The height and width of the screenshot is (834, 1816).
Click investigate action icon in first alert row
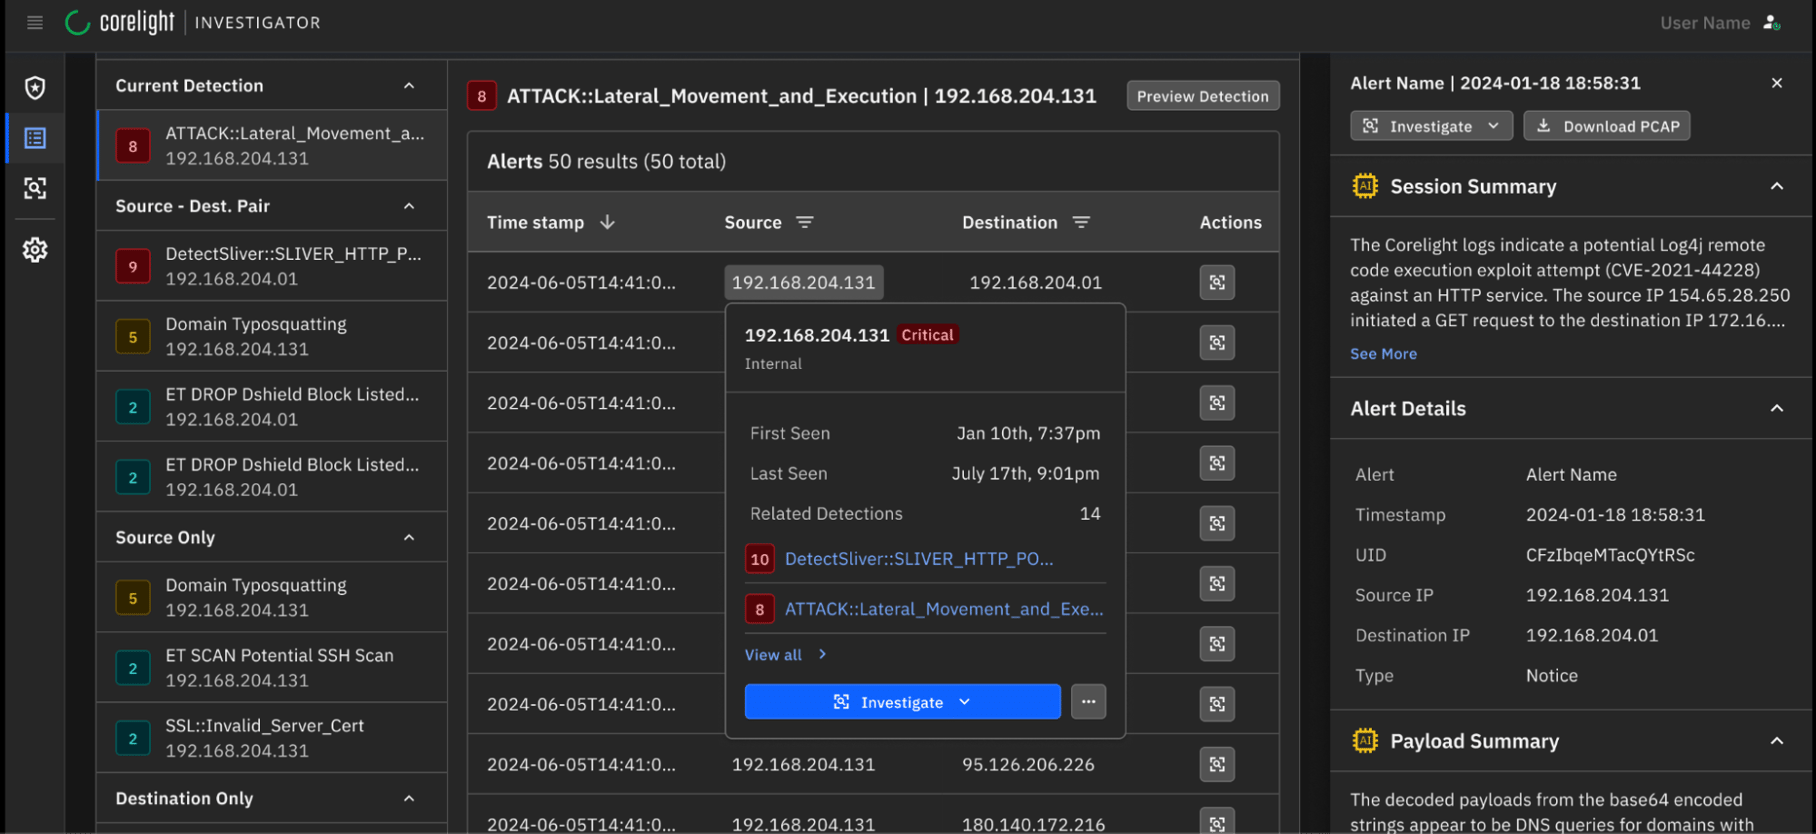coord(1217,282)
